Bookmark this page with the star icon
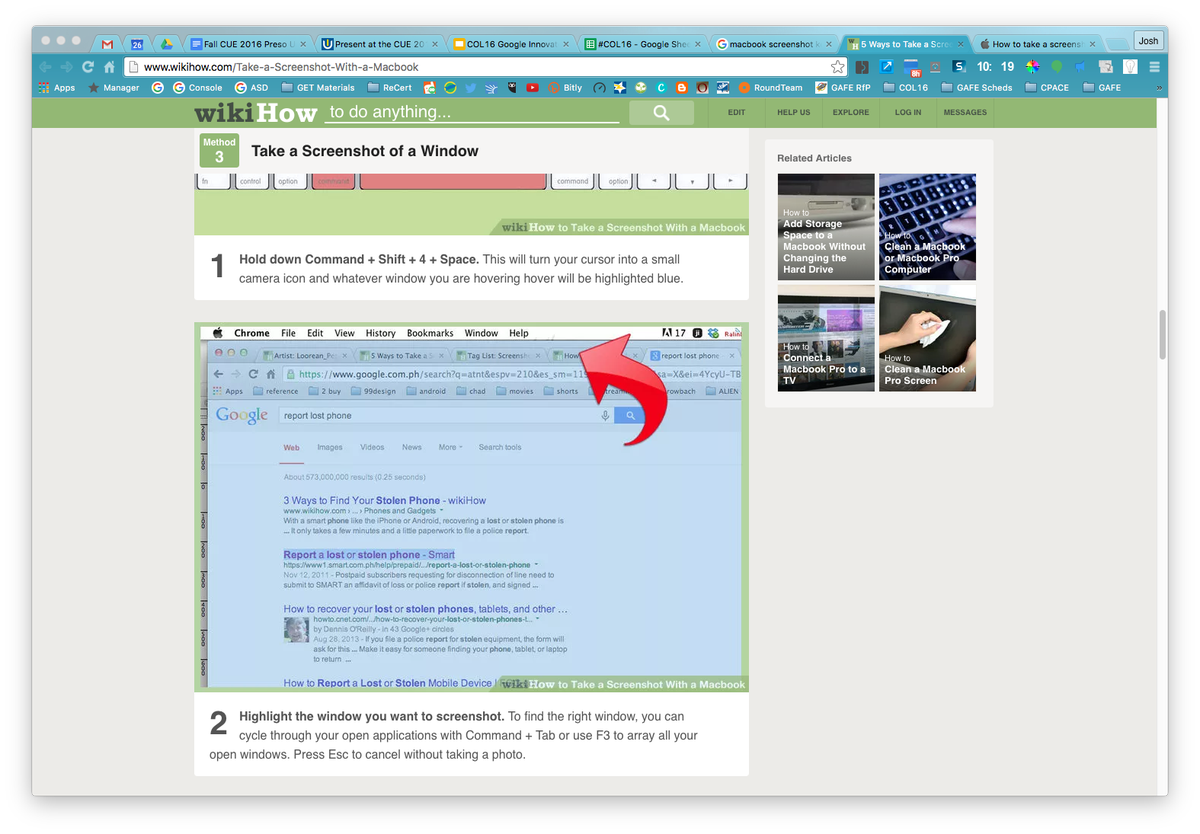Screen dimensions: 1200x834 (x=838, y=67)
